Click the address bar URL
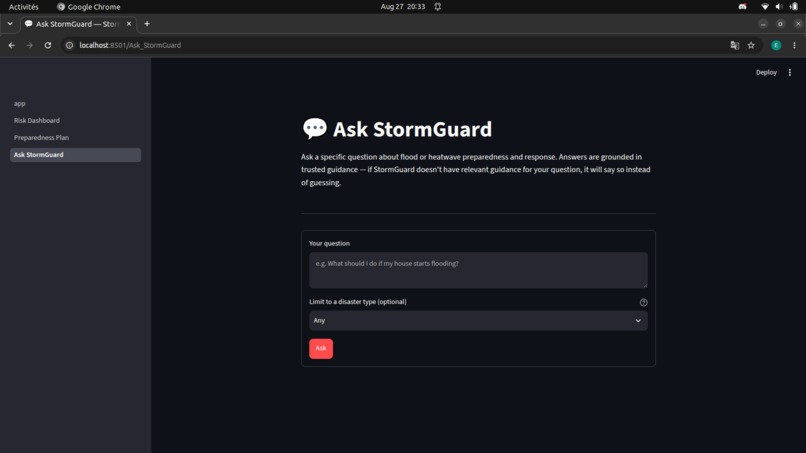Screen dimensions: 806x453 (130, 45)
